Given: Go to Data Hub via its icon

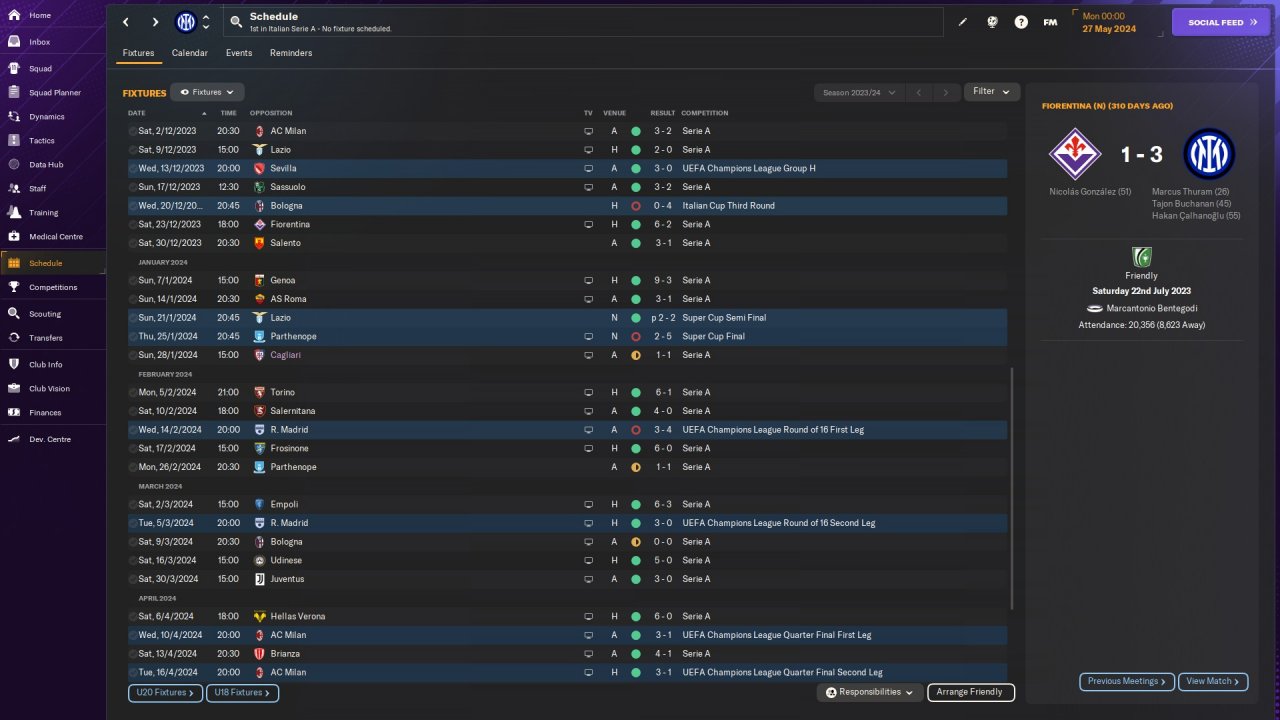Looking at the screenshot, I should point(14,165).
